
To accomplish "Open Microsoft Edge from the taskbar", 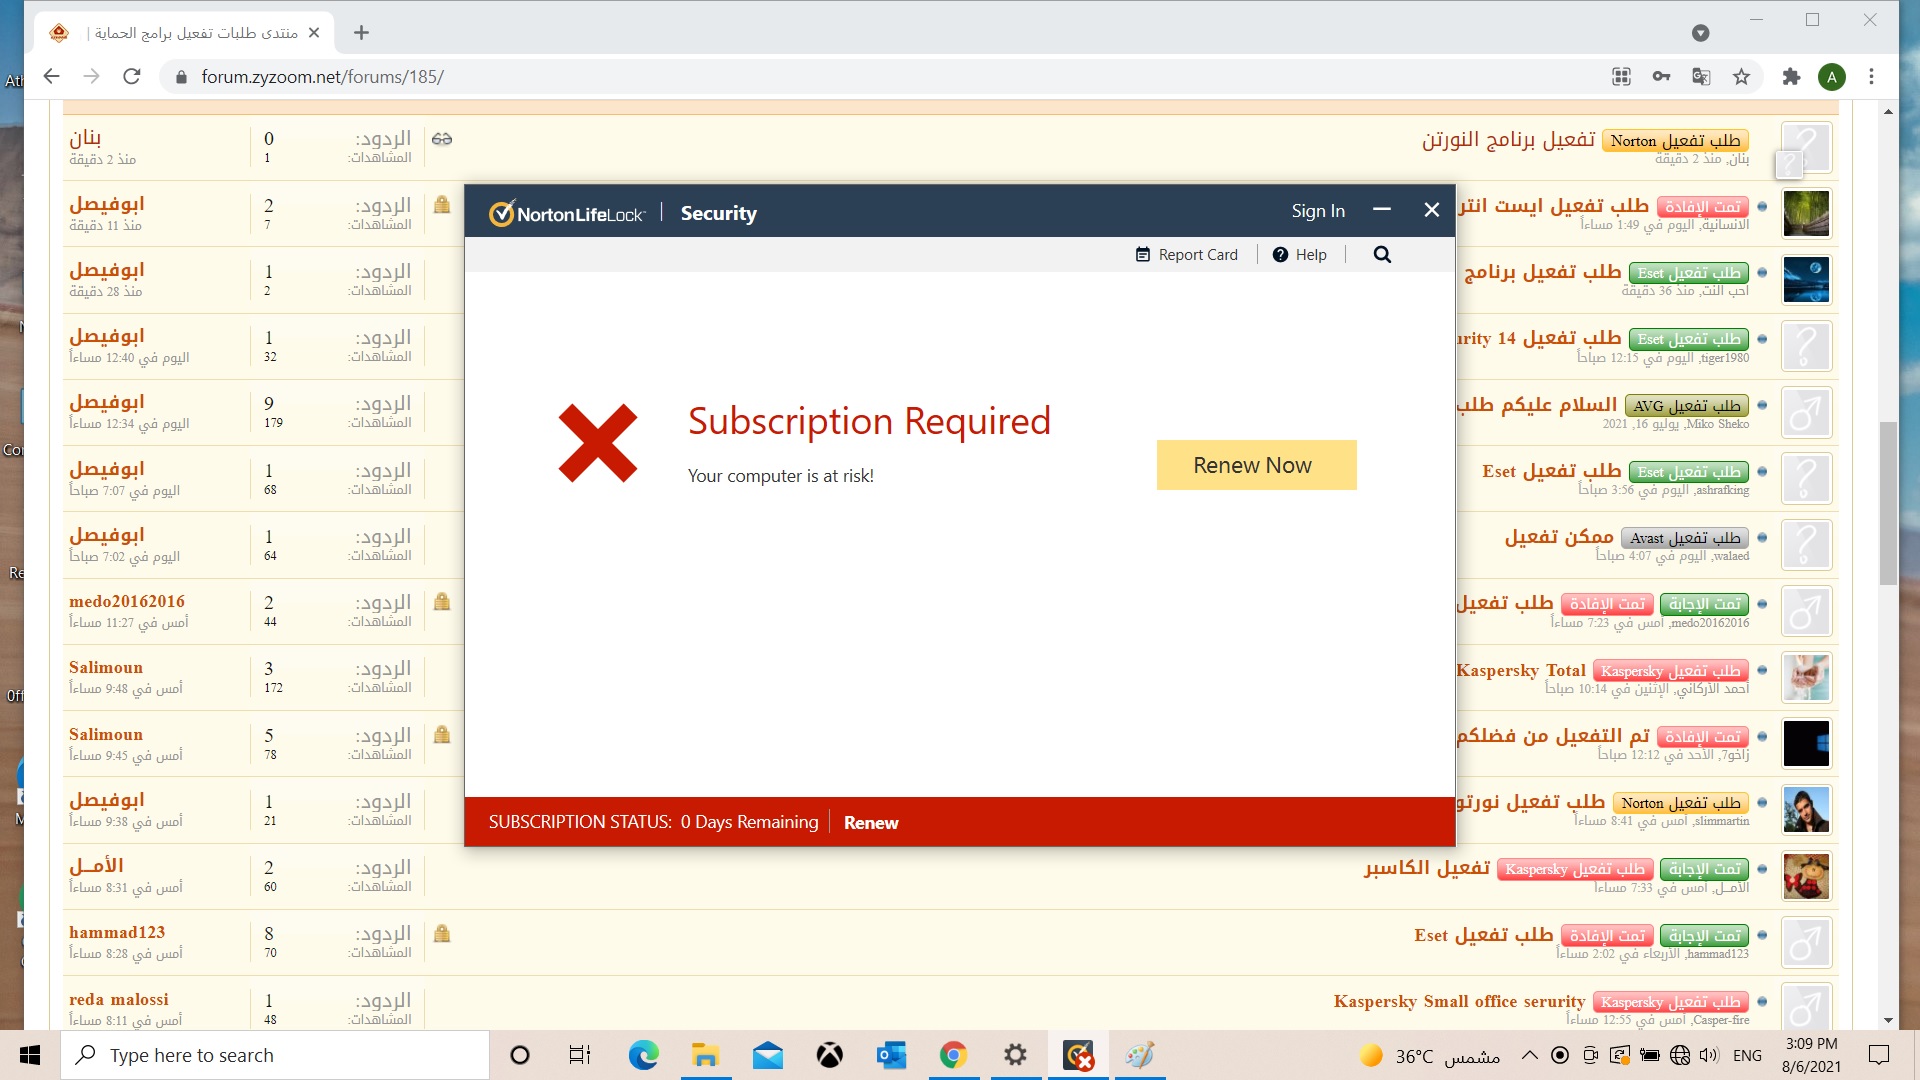I will coord(643,1055).
